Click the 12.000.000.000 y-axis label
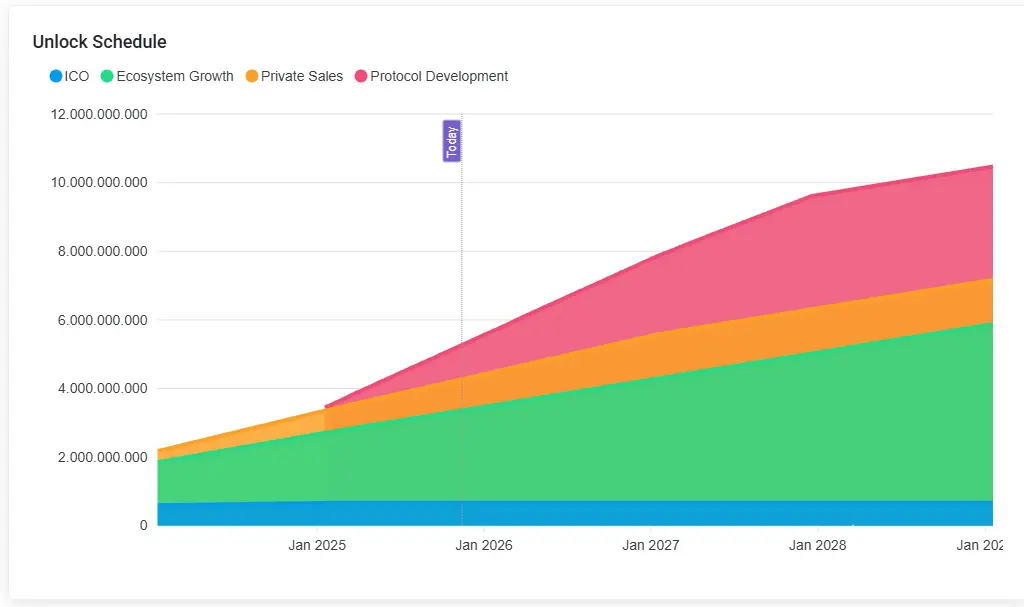This screenshot has height=607, width=1024. pos(99,114)
